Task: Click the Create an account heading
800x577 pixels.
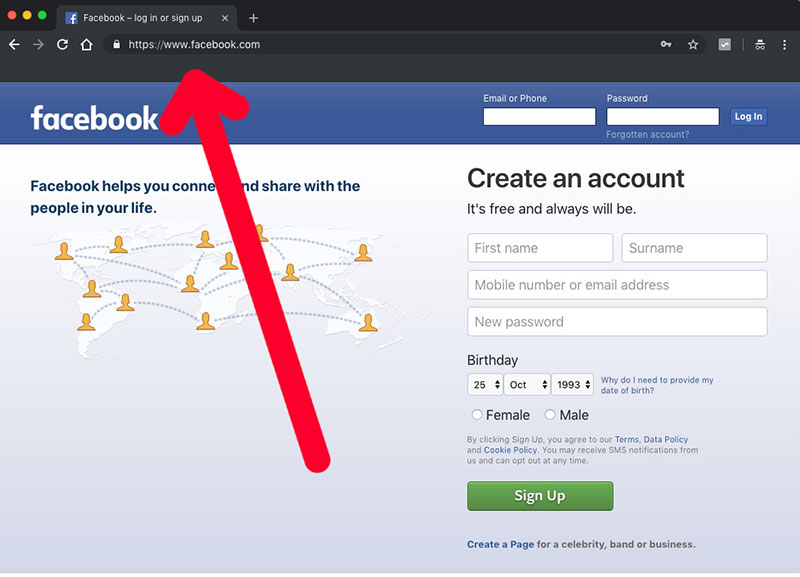Action: 576,179
